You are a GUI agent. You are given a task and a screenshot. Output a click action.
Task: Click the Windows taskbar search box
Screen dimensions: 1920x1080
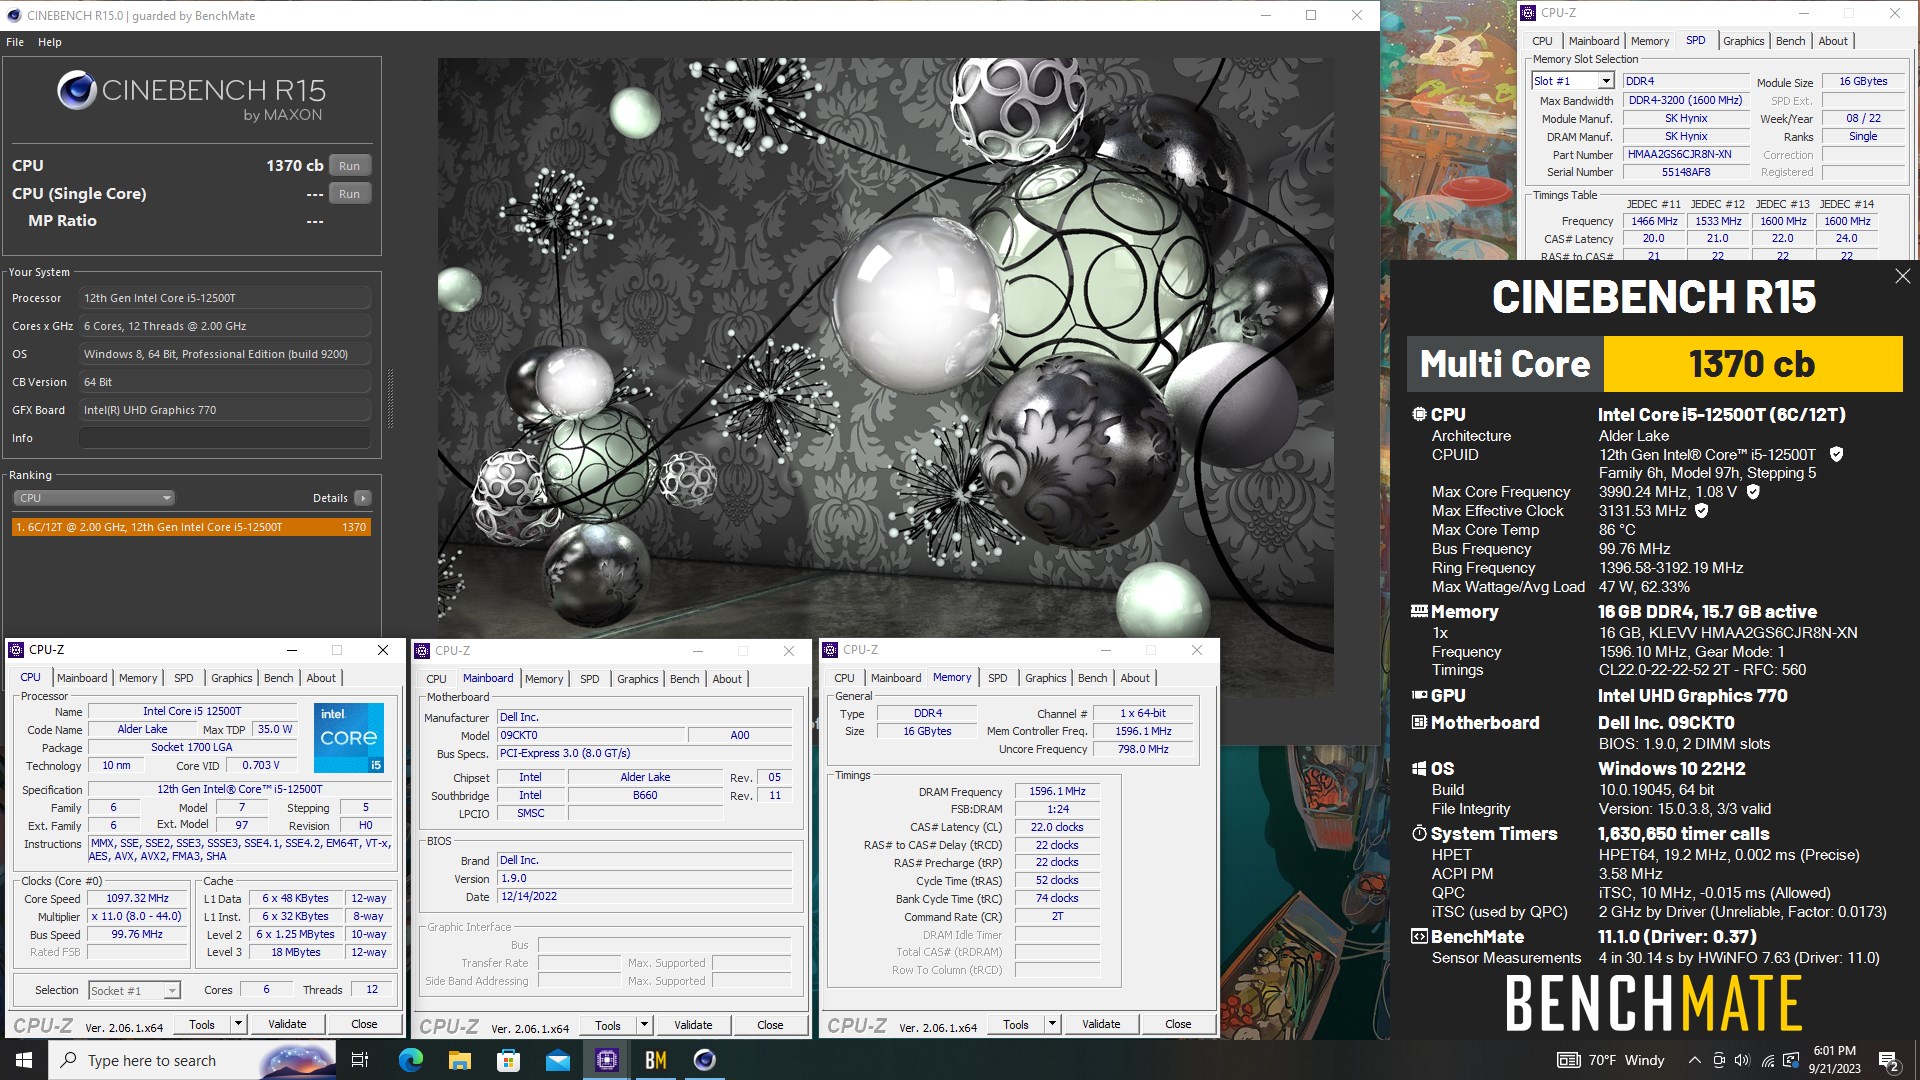tap(192, 1060)
